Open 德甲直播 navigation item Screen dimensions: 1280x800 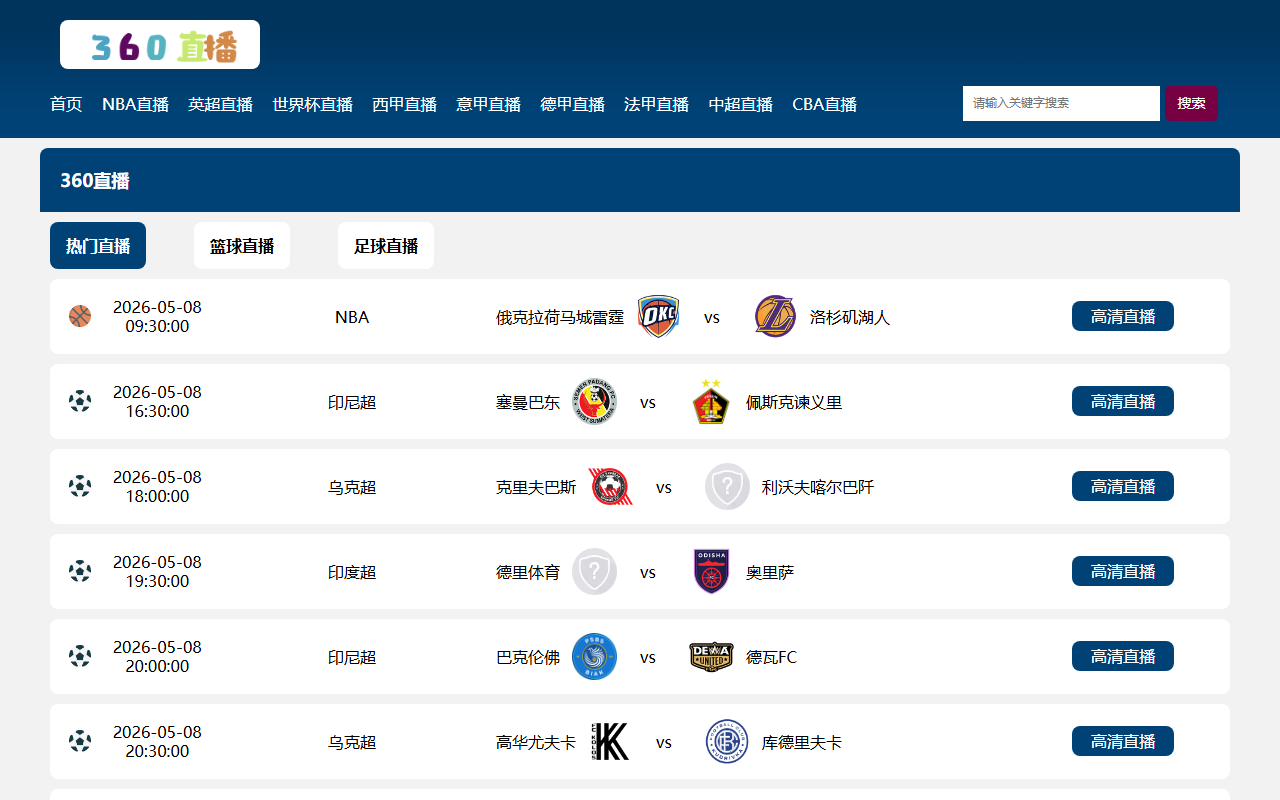[573, 104]
